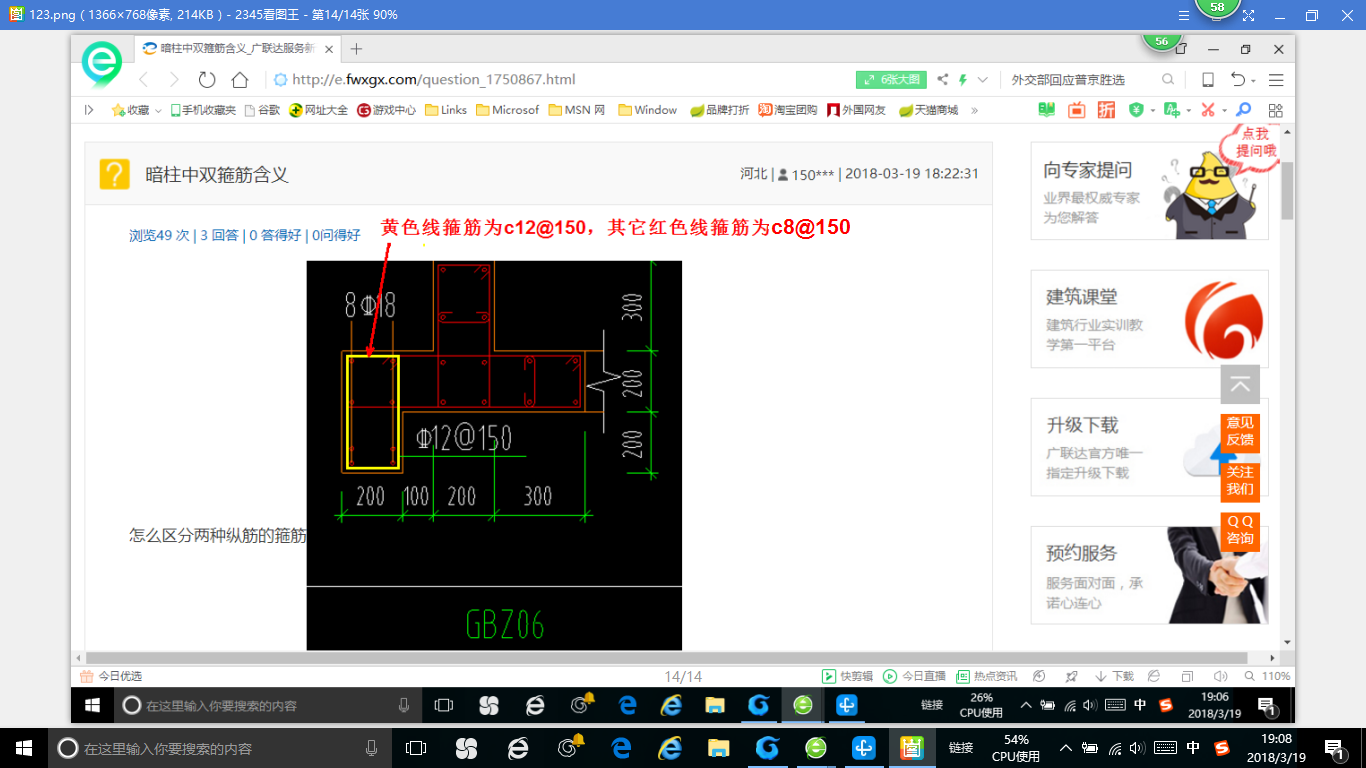This screenshot has width=1366, height=768.
Task: Click the yellow question mark icon by title
Action: (x=115, y=174)
